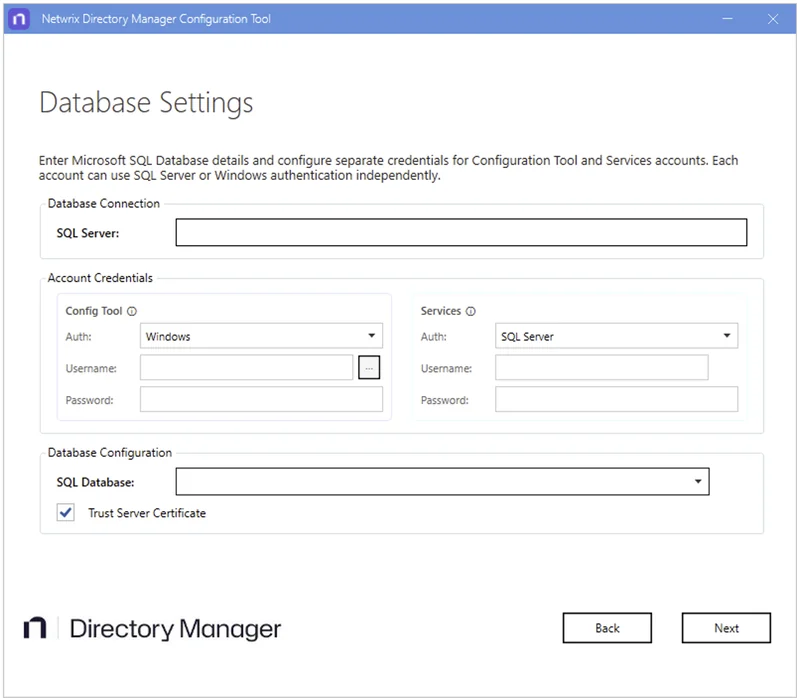Screen dimensions: 797x698
Task: Focus the SQL Server input field
Action: (x=461, y=232)
